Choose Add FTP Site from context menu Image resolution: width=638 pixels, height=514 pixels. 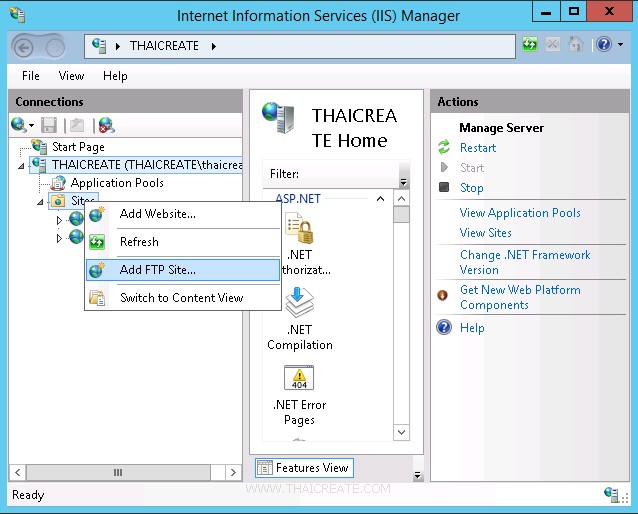(x=183, y=270)
